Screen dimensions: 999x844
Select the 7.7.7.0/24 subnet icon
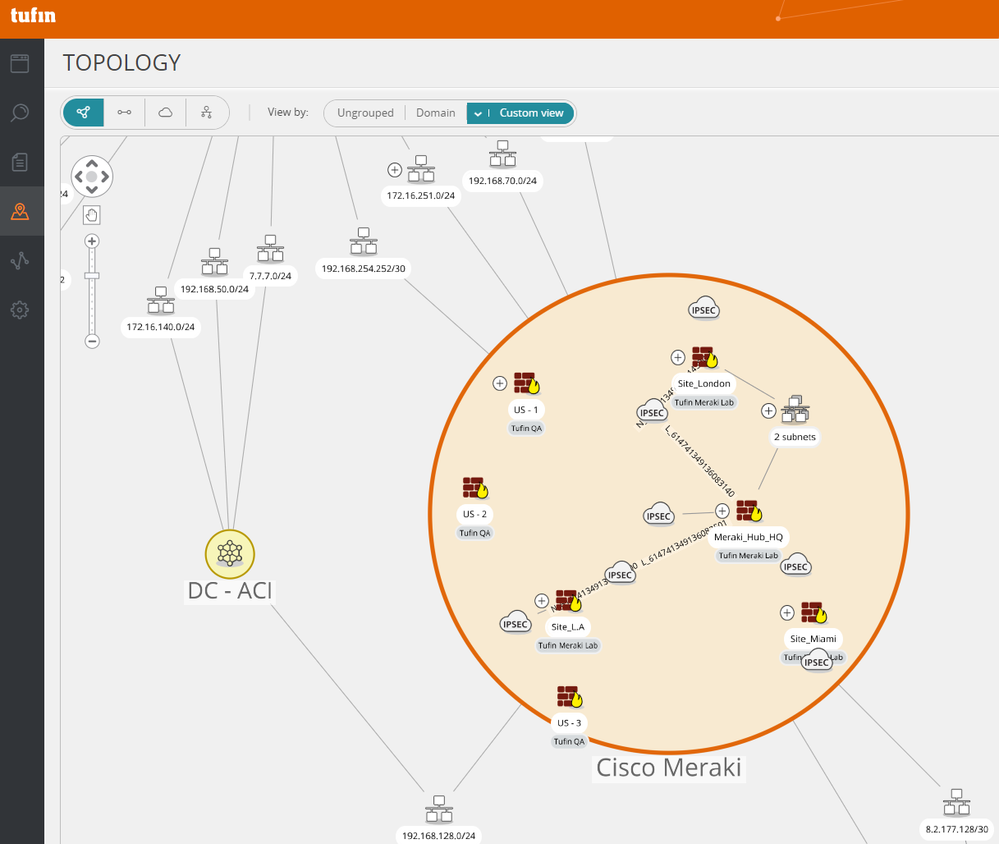270,248
